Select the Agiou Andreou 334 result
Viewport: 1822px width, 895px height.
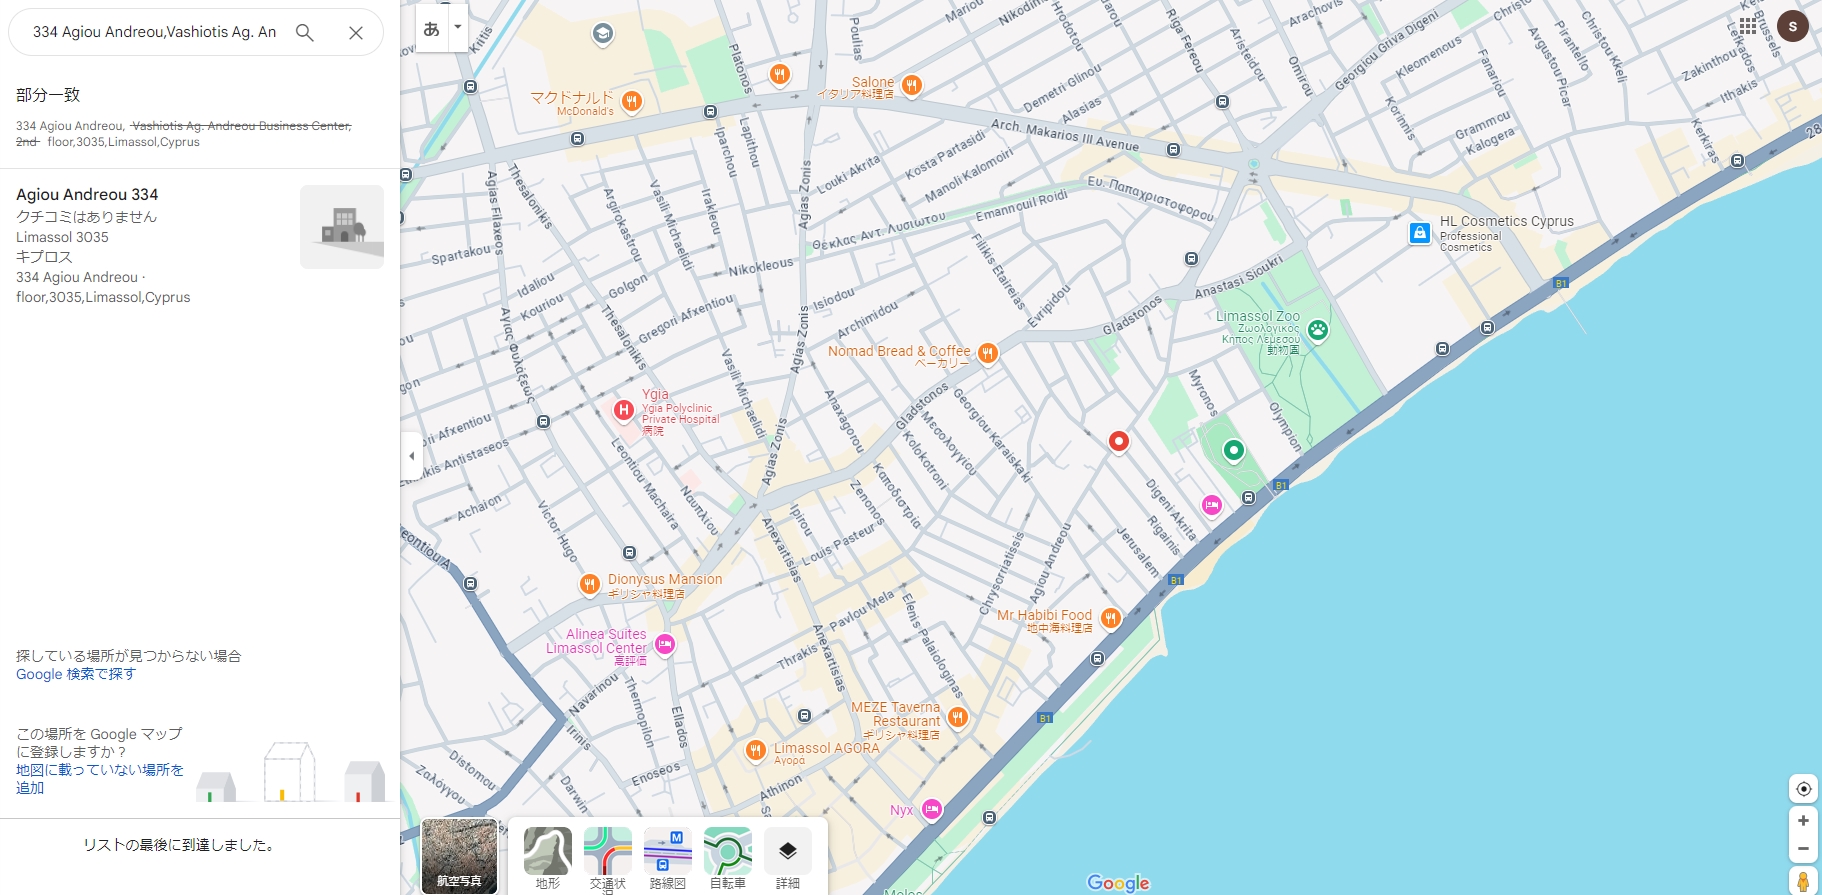[x=200, y=245]
